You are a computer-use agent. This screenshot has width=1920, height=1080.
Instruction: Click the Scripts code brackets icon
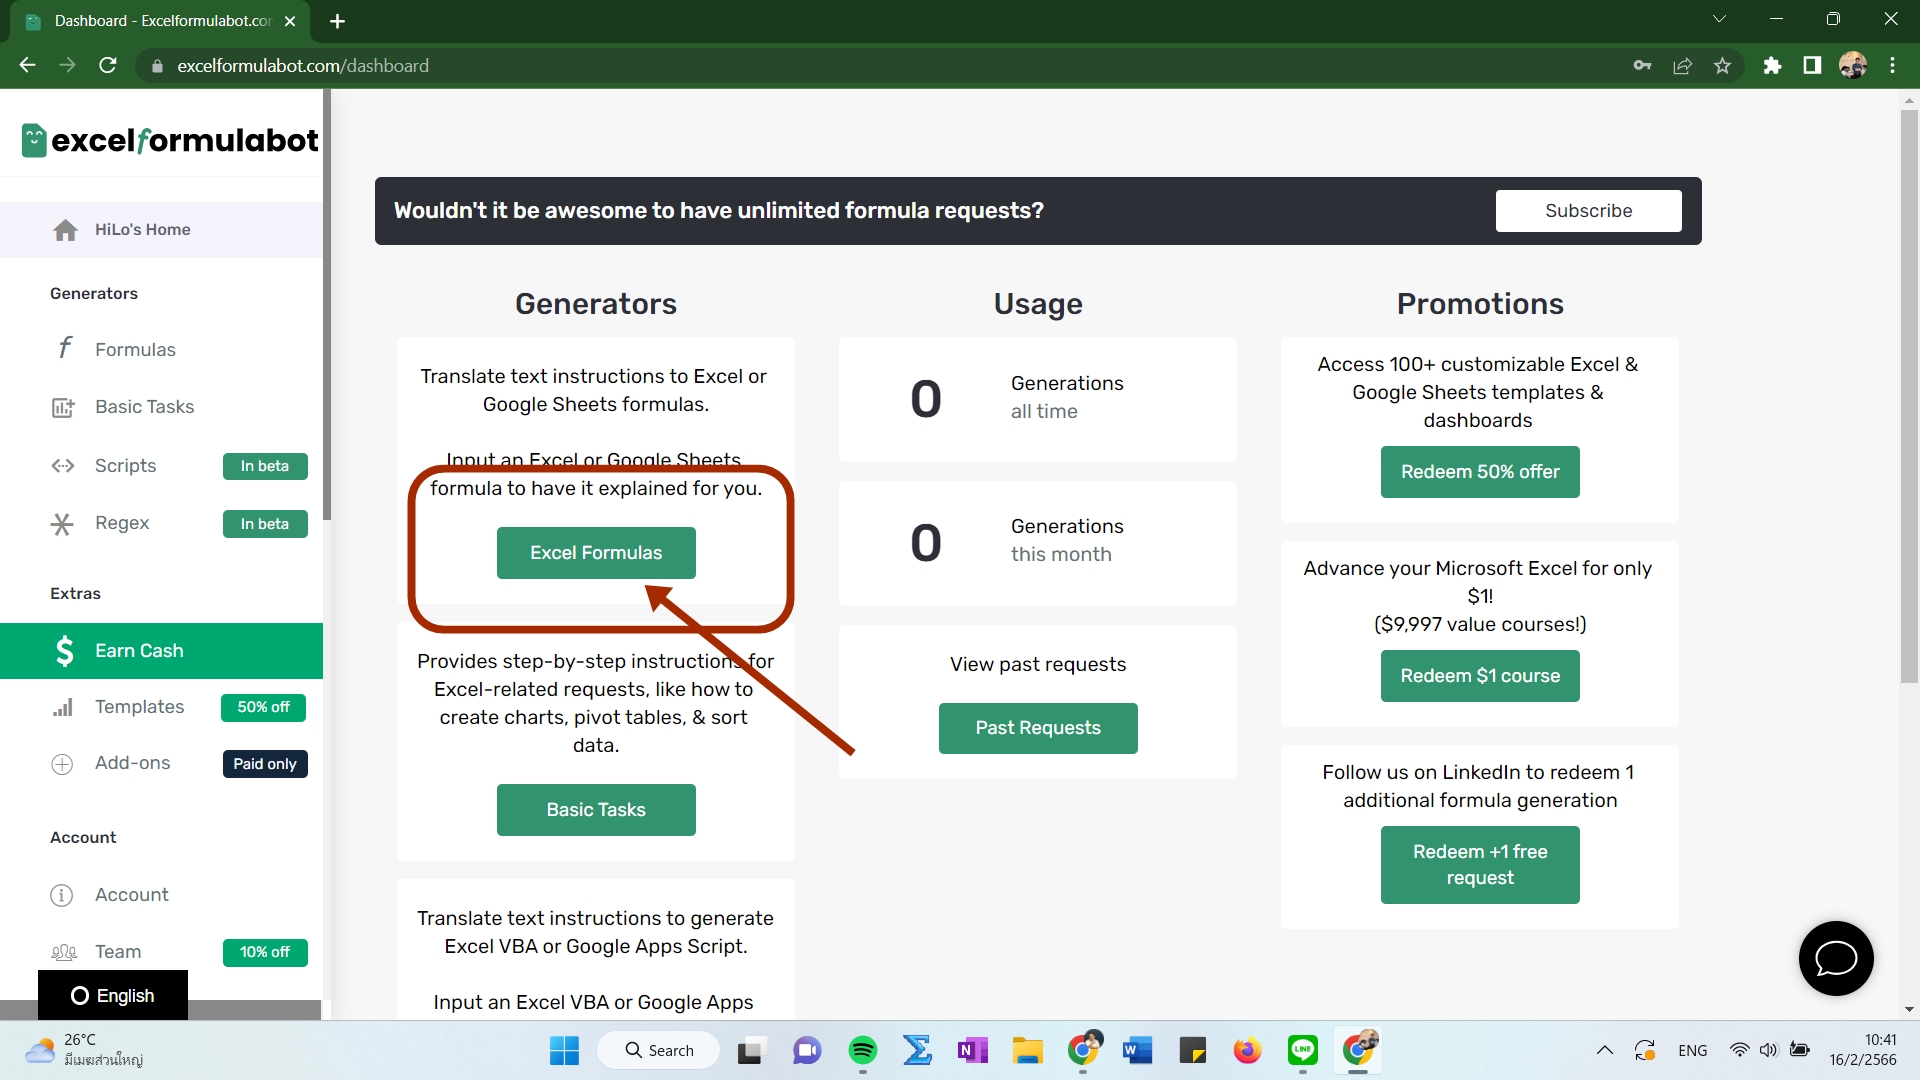pos(63,466)
